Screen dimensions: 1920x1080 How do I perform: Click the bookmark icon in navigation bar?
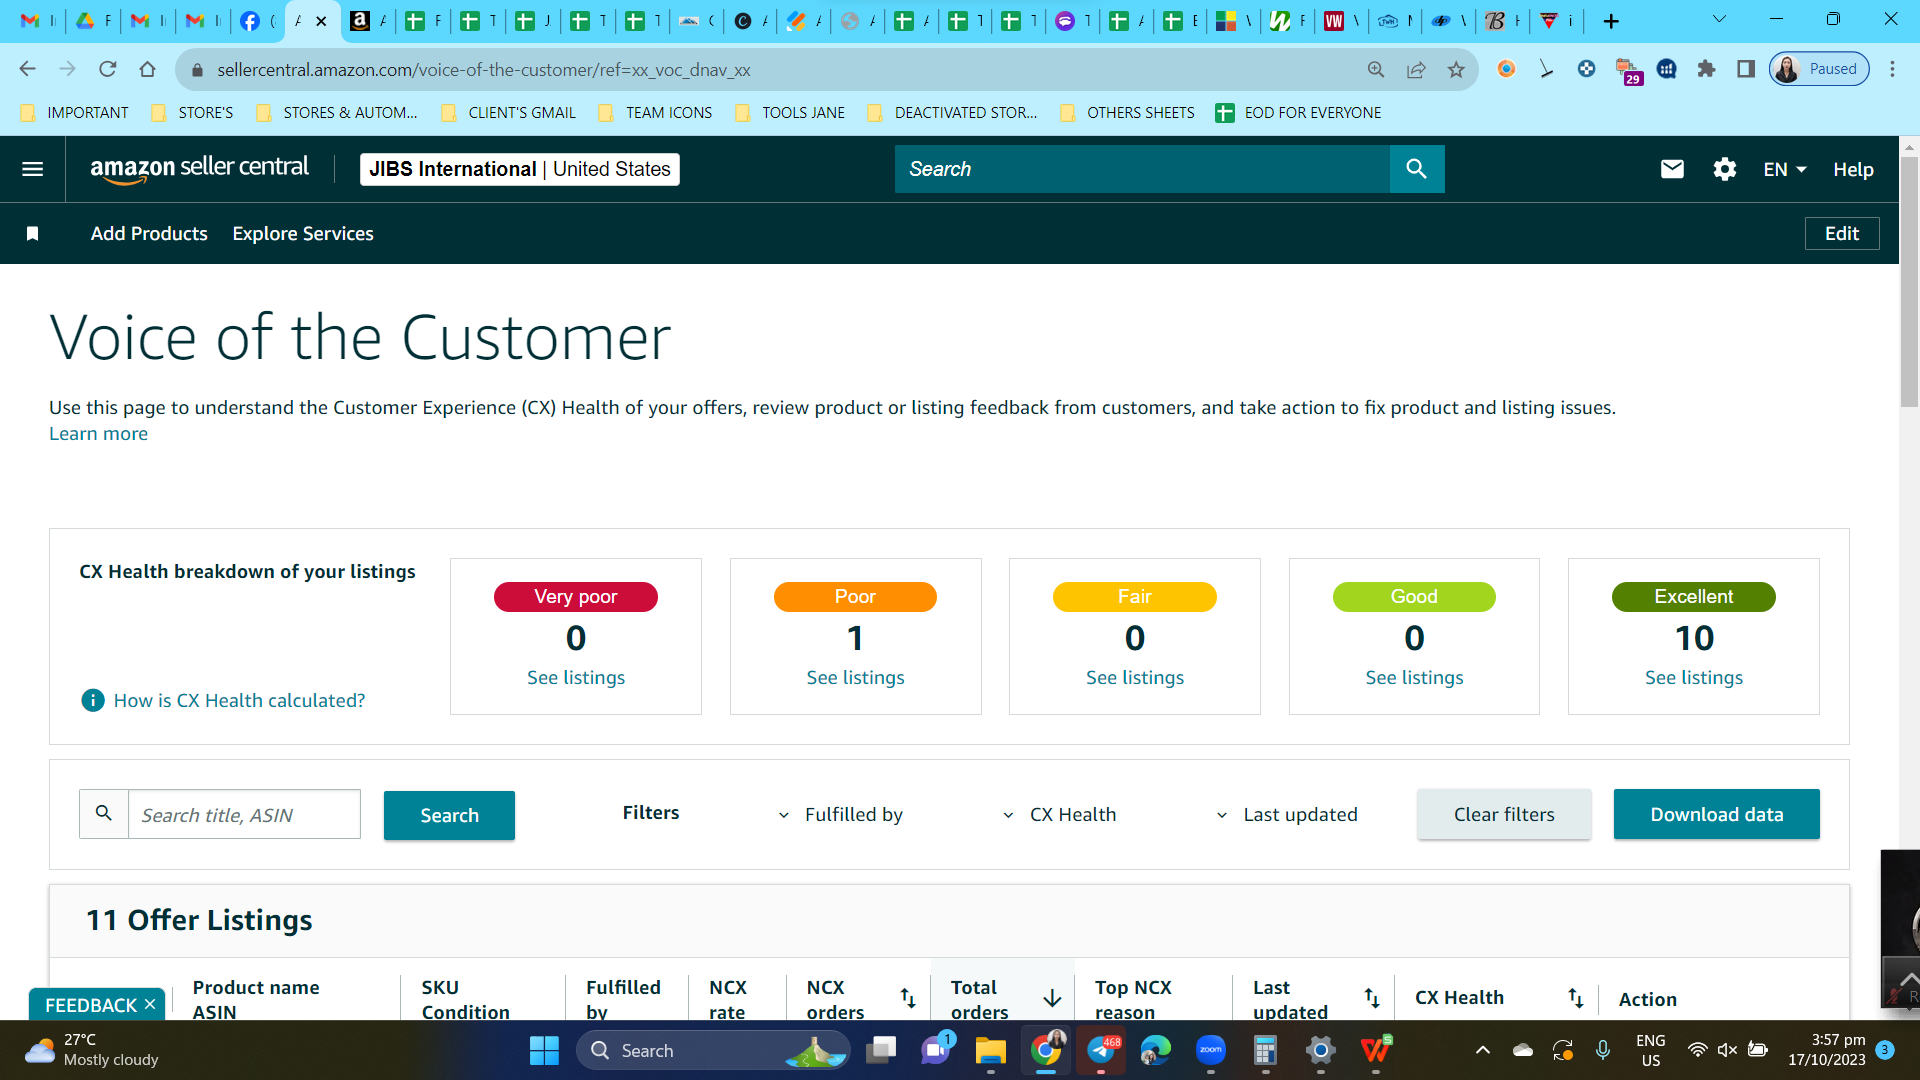click(x=32, y=233)
